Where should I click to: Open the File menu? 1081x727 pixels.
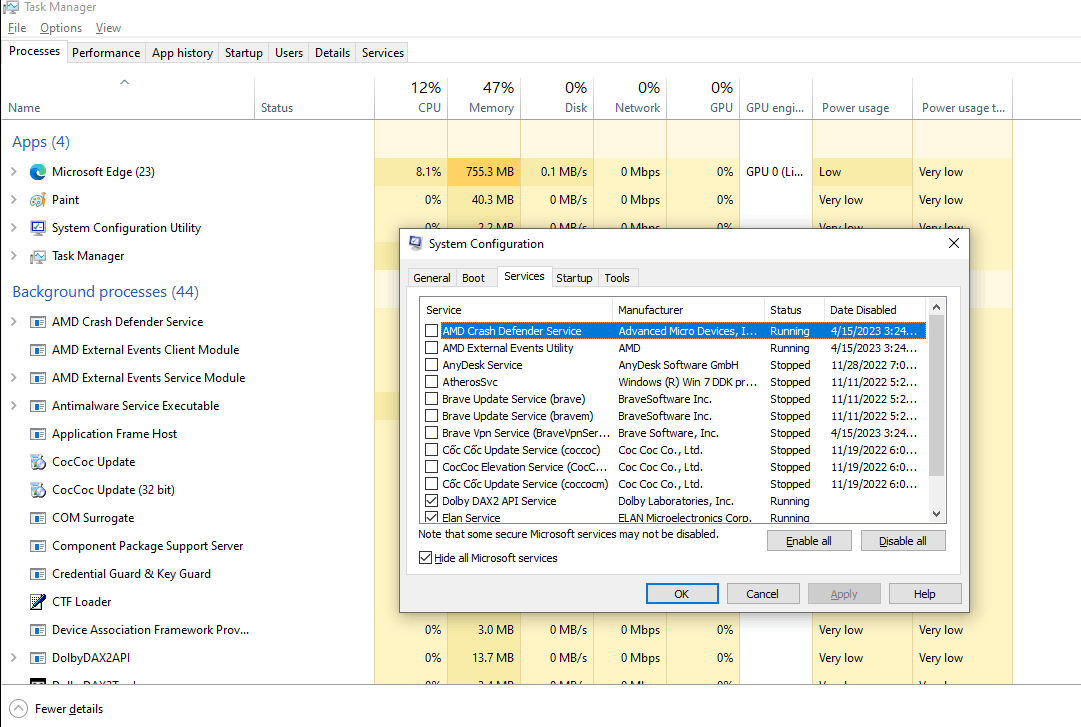click(x=17, y=28)
